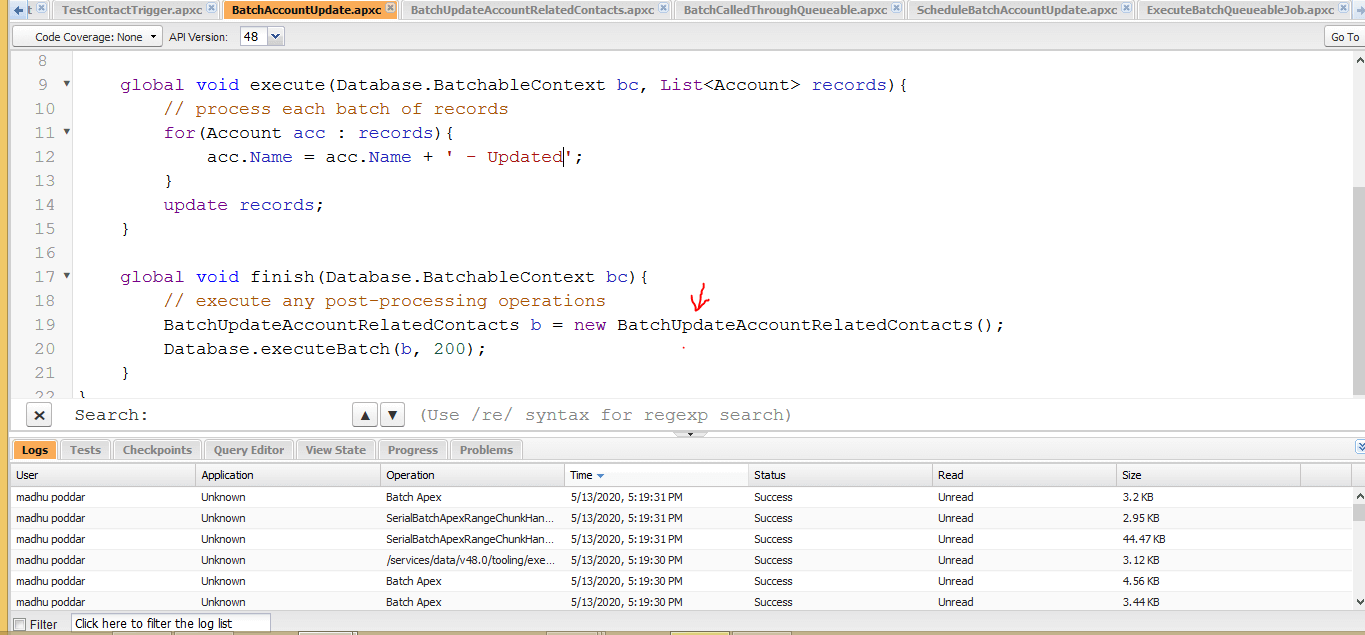Collapse the bottom panel using double-chevron icon
Image resolution: width=1365 pixels, height=635 pixels.
[x=1359, y=447]
